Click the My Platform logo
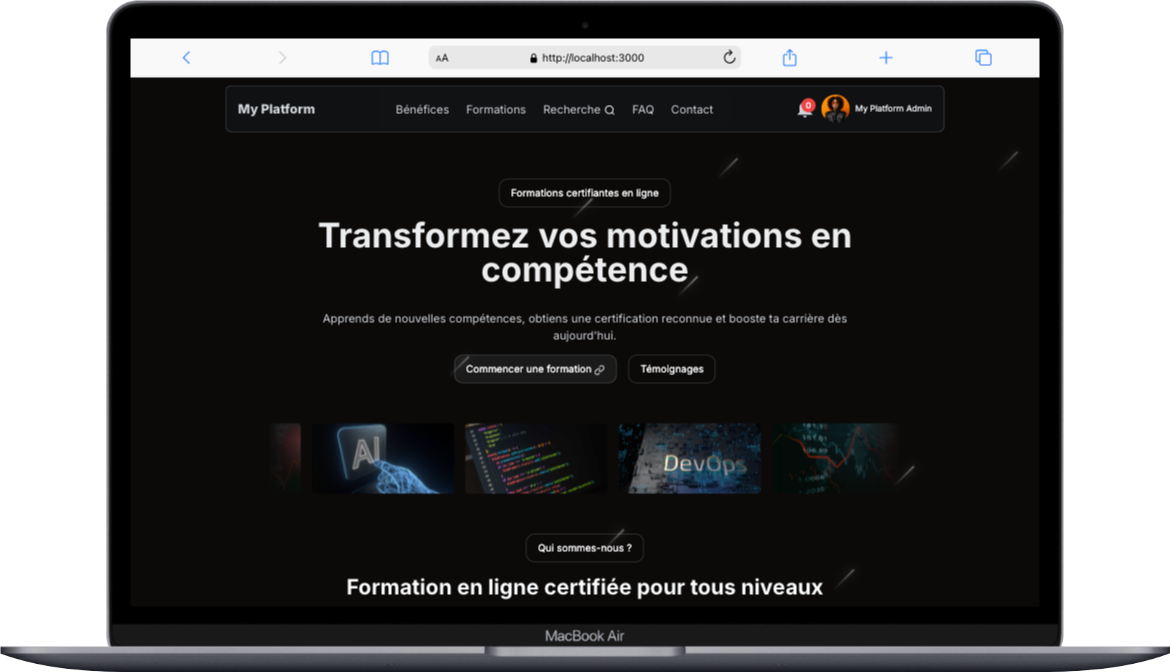 pos(276,109)
